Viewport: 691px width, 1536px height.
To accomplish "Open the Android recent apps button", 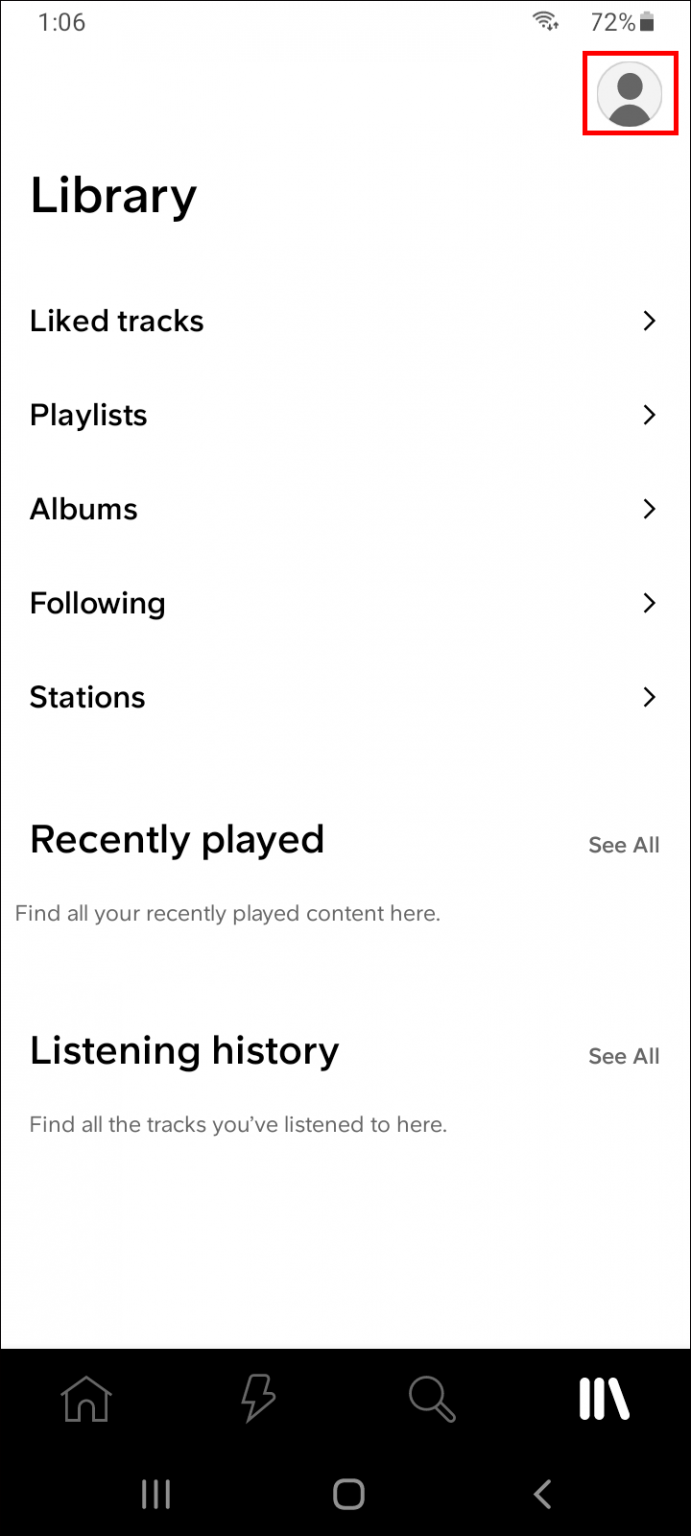I will click(x=156, y=1494).
